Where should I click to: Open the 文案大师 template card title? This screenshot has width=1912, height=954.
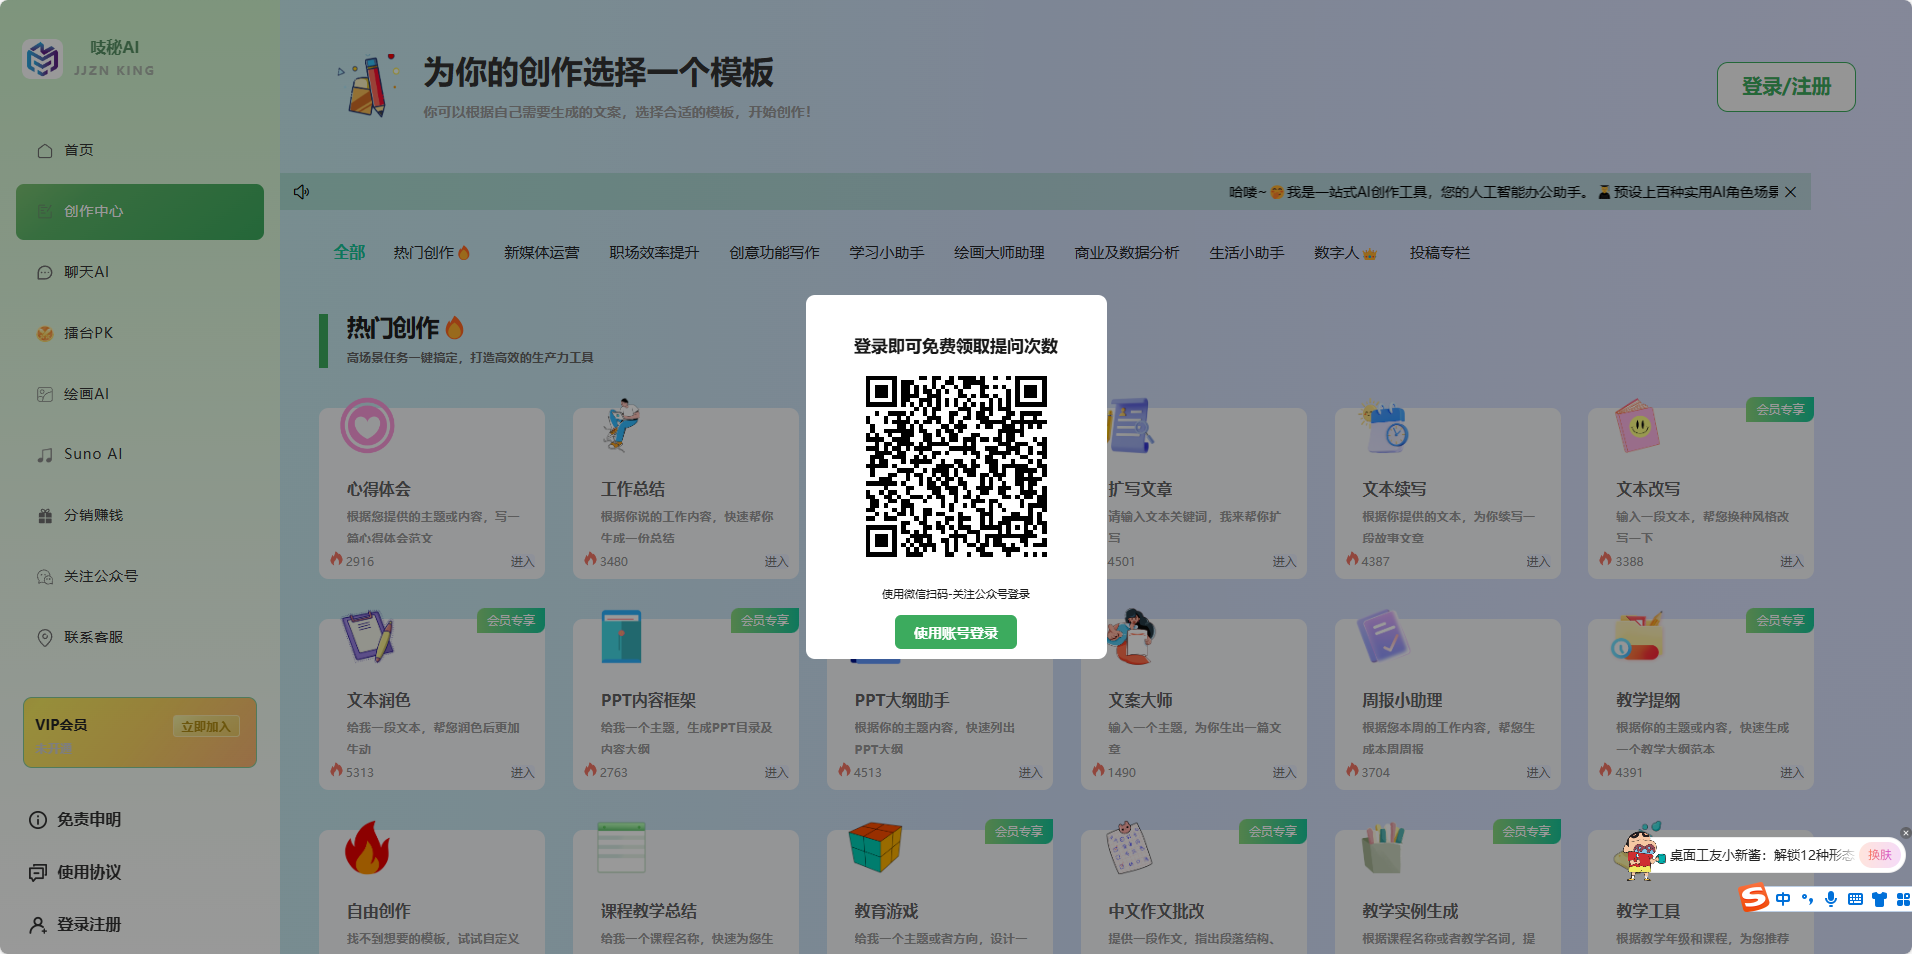pos(1140,701)
